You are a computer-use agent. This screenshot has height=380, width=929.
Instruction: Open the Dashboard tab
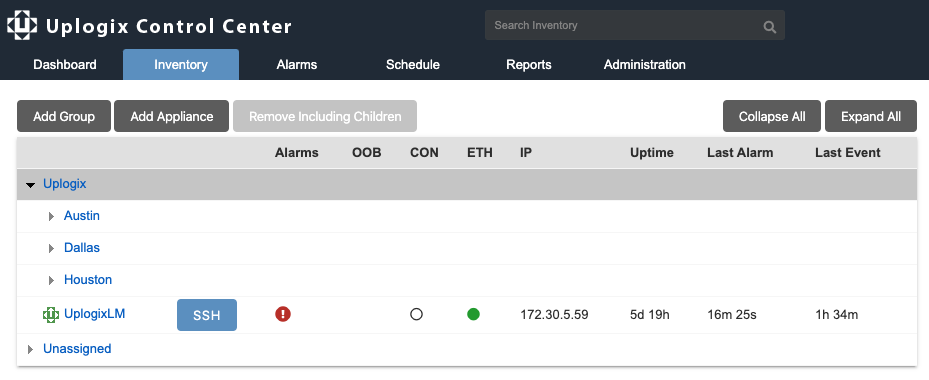point(65,65)
